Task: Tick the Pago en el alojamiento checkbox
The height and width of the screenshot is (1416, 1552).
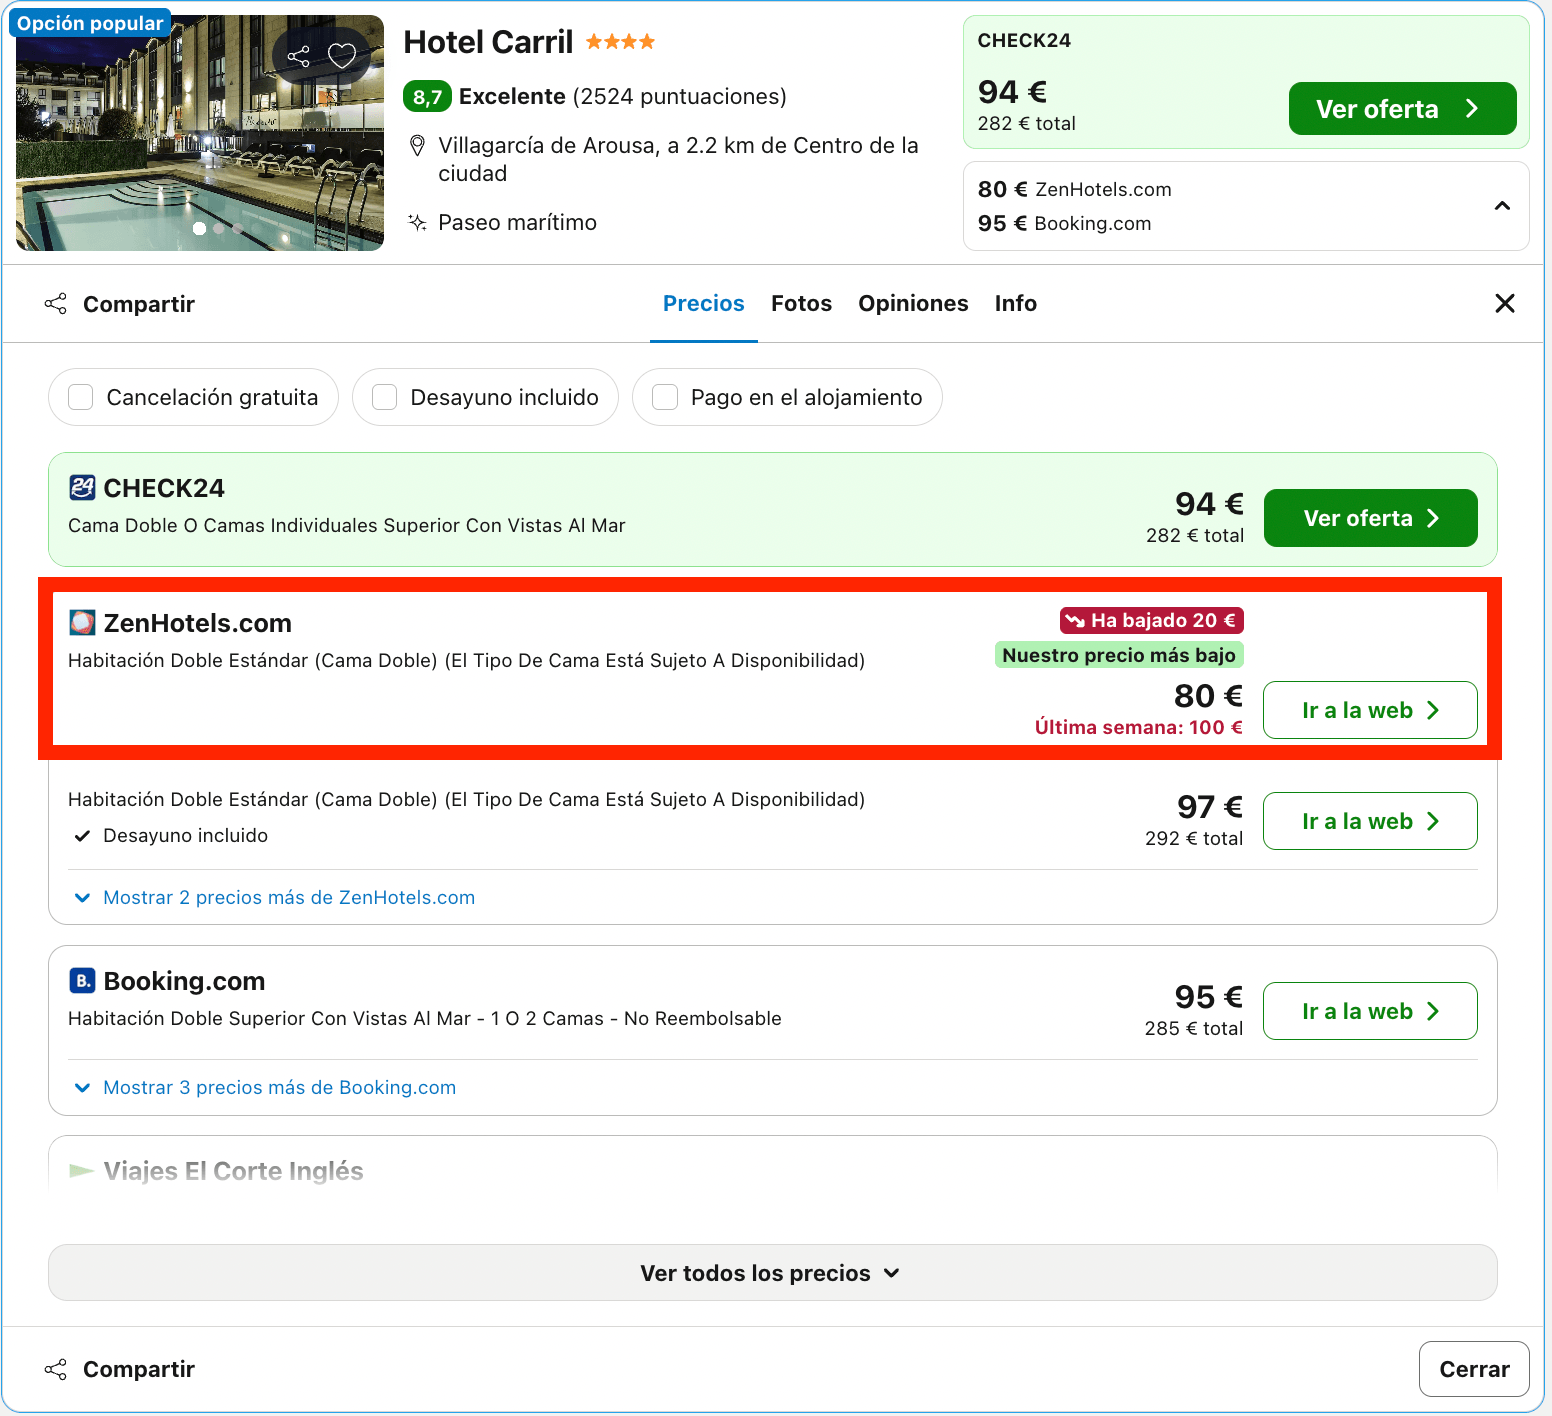Action: [665, 397]
